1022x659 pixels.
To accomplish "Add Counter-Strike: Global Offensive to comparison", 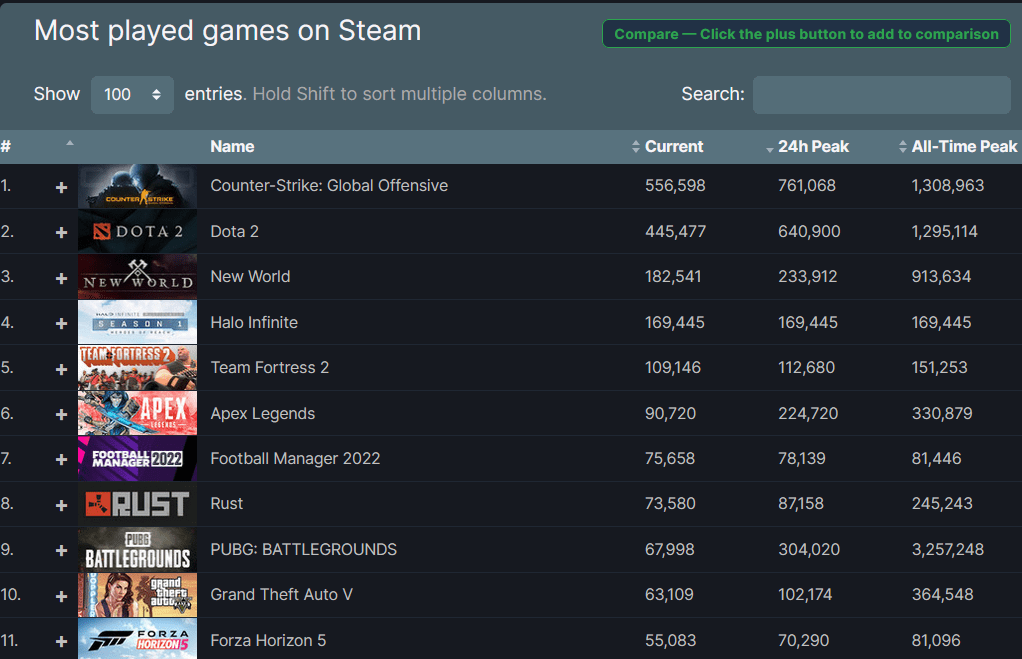I will (x=60, y=185).
